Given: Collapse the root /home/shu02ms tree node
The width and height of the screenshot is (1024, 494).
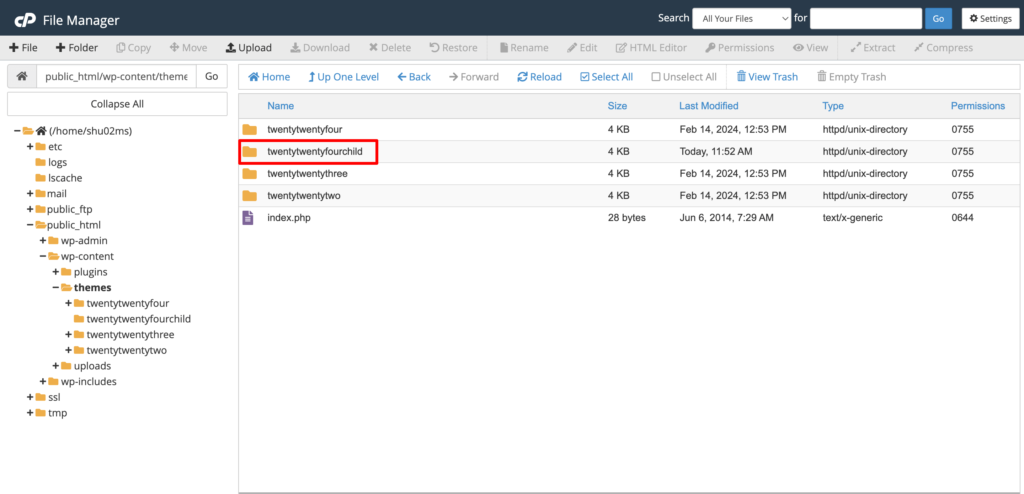Looking at the screenshot, I should point(16,131).
